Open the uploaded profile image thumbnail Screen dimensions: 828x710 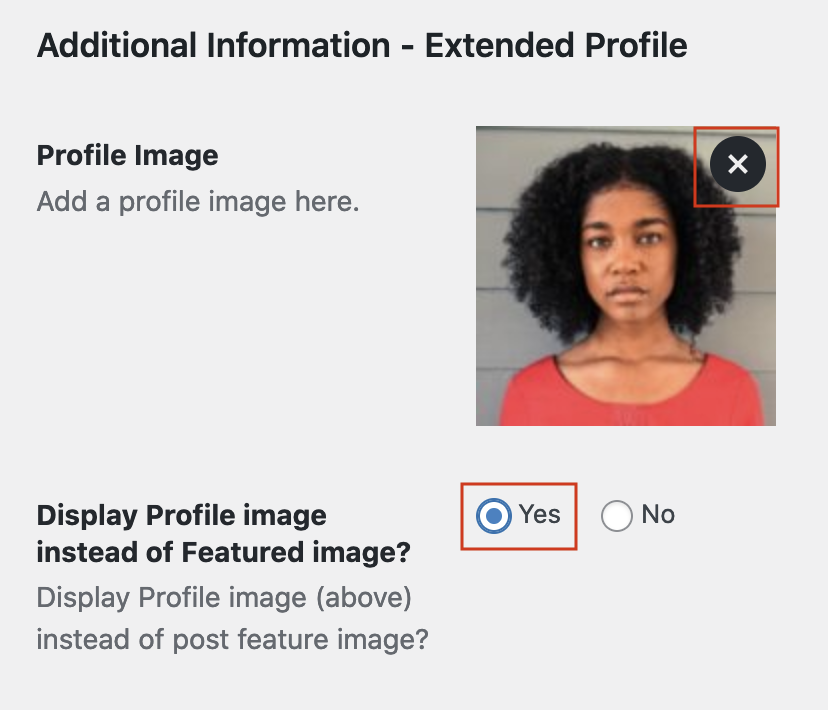[x=625, y=300]
